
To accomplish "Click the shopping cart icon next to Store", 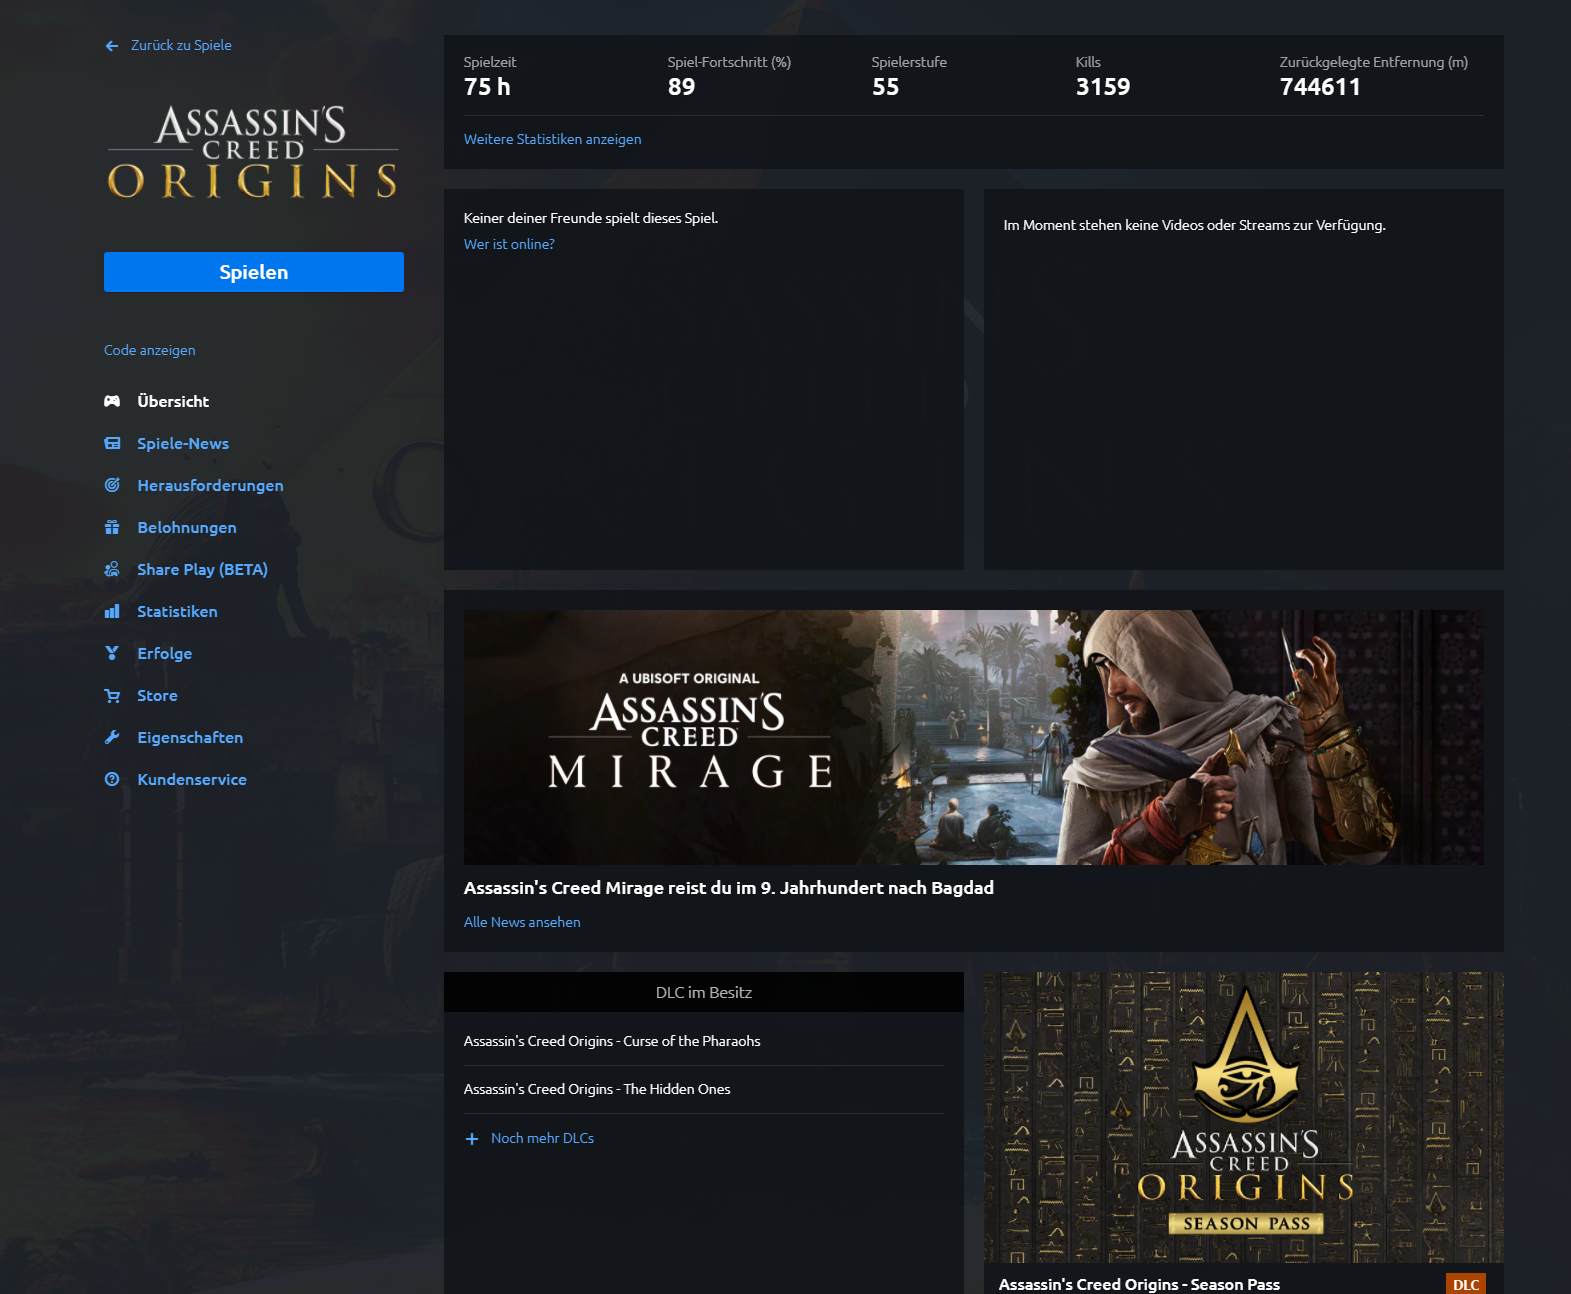I will 112,695.
